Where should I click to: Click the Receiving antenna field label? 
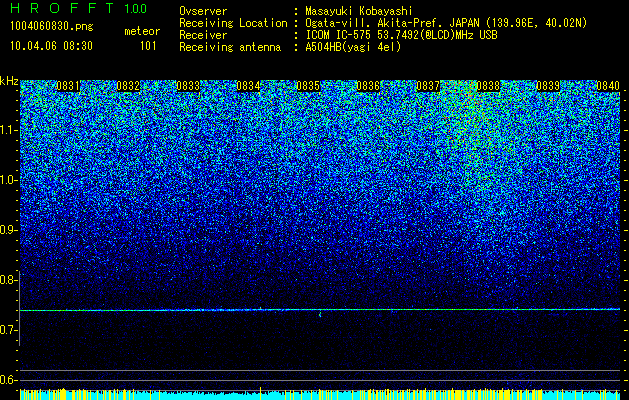click(230, 47)
